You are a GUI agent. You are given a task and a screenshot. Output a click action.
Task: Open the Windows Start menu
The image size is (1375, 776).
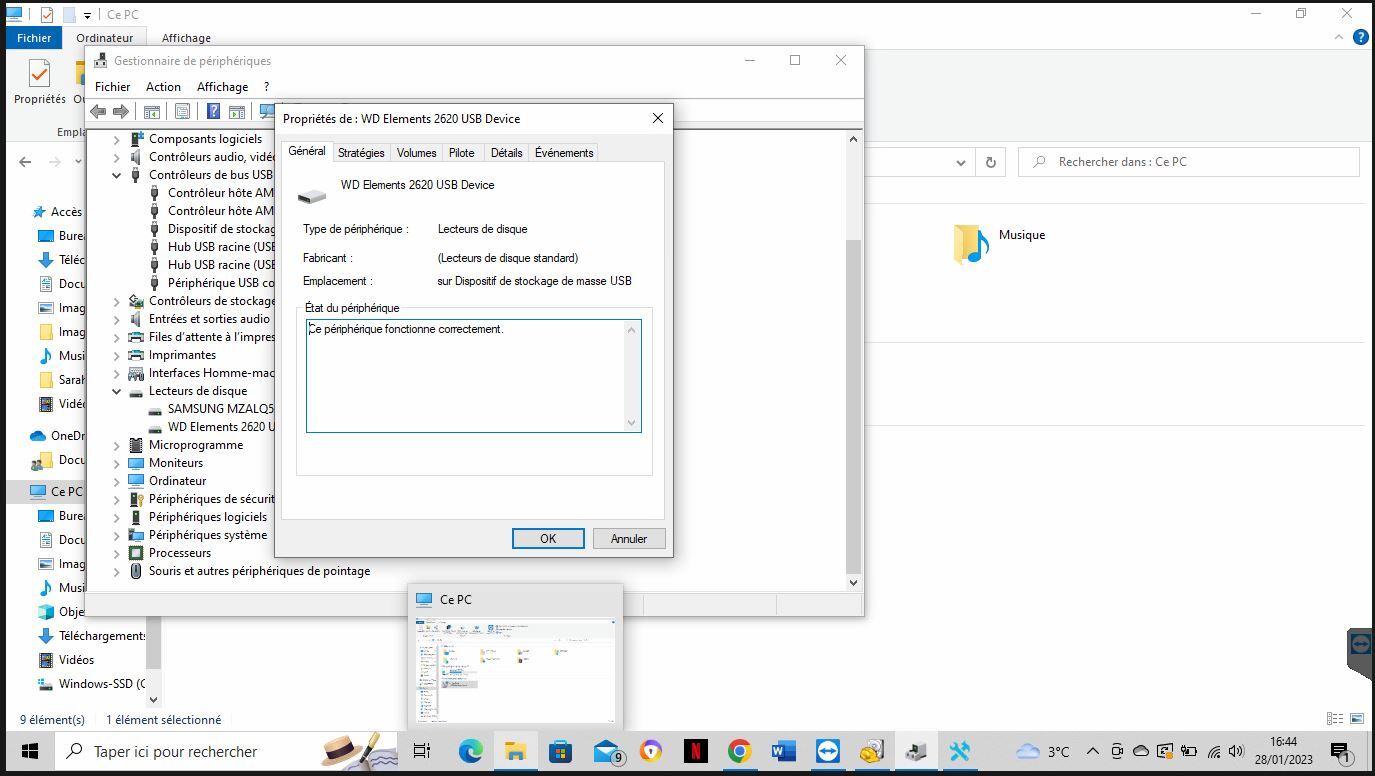pos(29,751)
